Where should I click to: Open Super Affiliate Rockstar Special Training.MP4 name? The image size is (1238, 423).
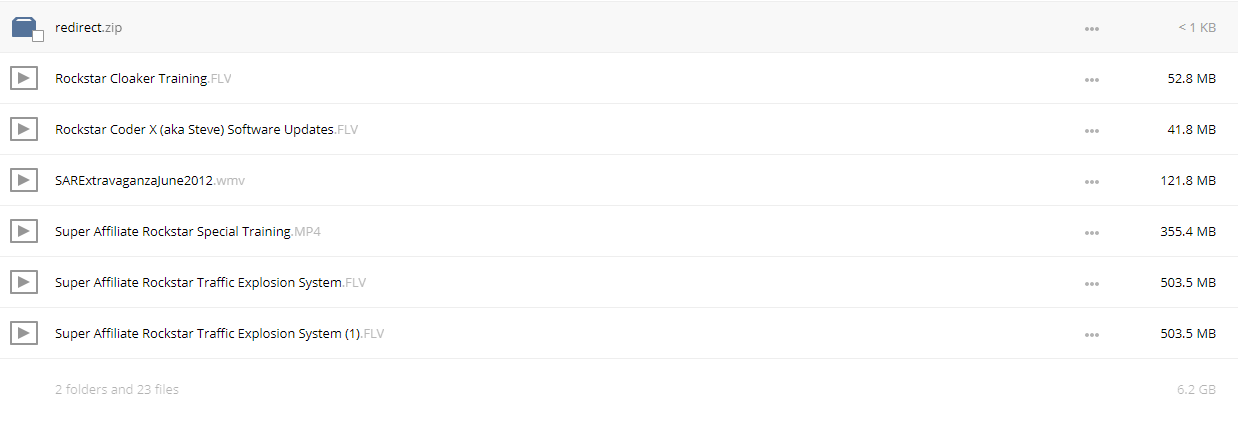188,231
